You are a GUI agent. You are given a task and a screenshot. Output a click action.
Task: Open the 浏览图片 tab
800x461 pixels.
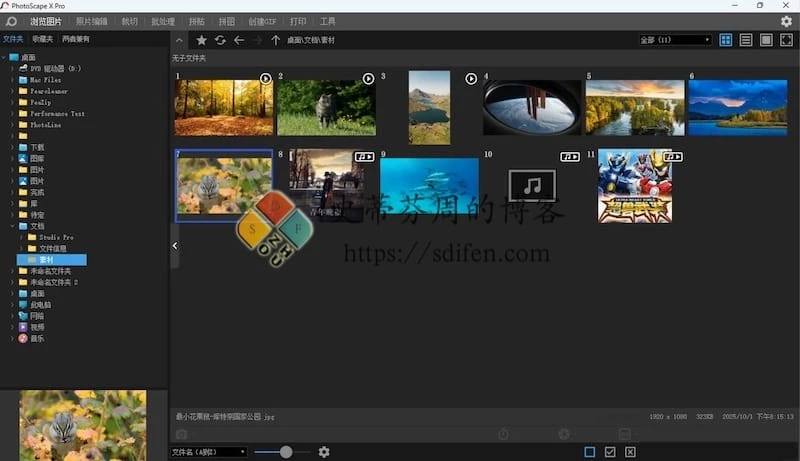click(45, 21)
